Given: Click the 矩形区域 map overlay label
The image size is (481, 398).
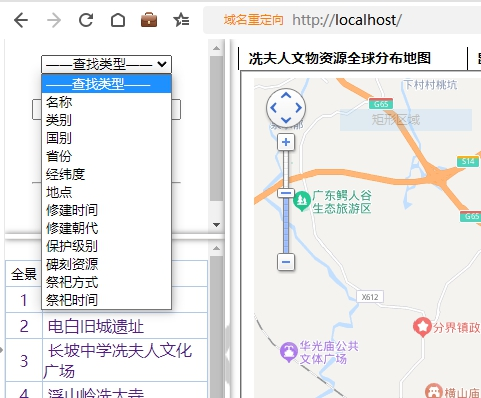Looking at the screenshot, I should point(396,120).
